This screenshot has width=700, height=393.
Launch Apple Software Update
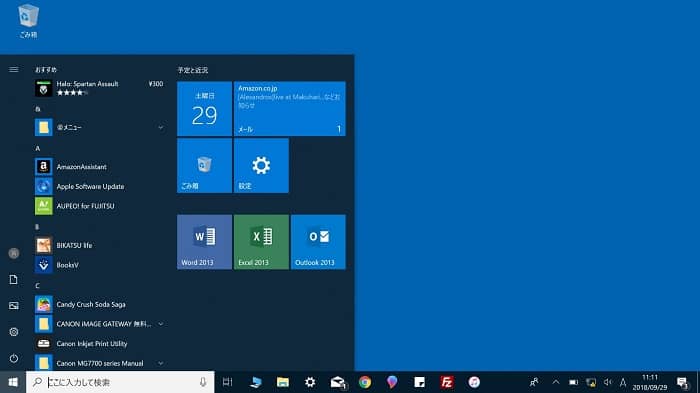pos(100,186)
